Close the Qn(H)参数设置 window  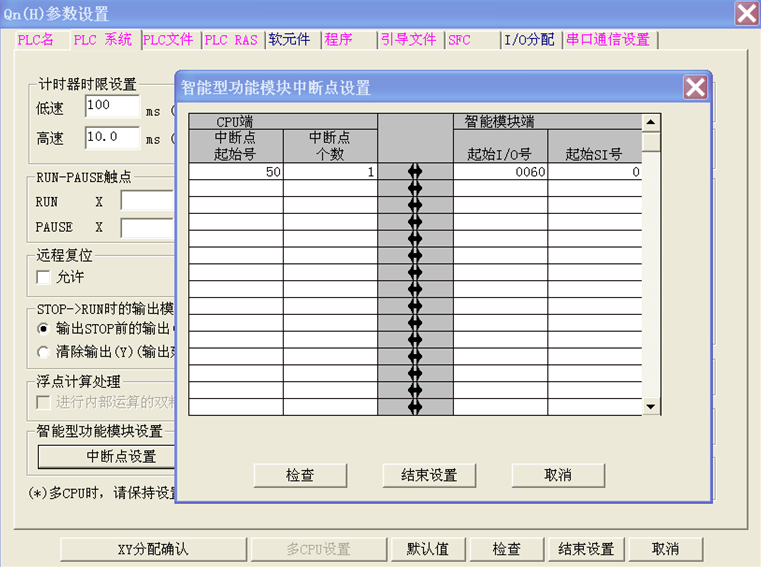746,13
